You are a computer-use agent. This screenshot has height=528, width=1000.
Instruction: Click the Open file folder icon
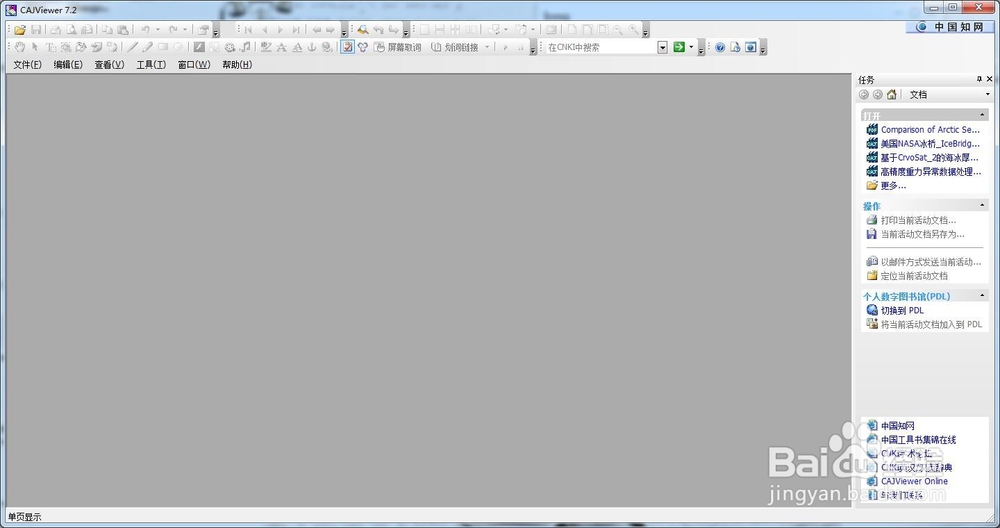coord(20,30)
